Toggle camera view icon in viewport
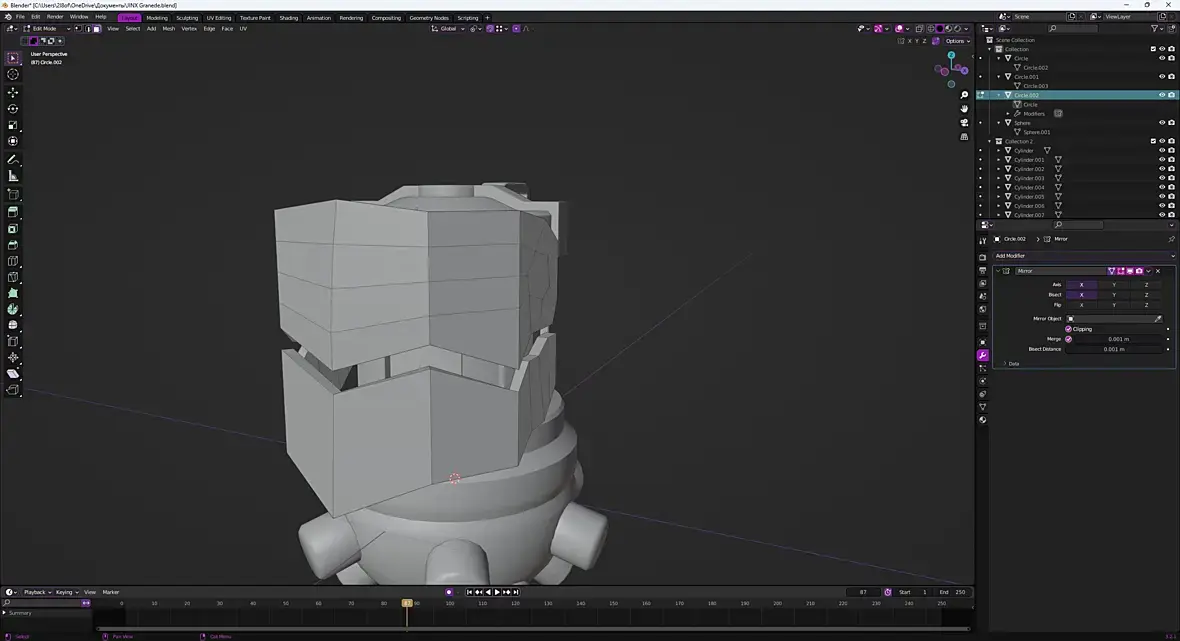Viewport: 1180px width, 641px height. click(x=964, y=123)
